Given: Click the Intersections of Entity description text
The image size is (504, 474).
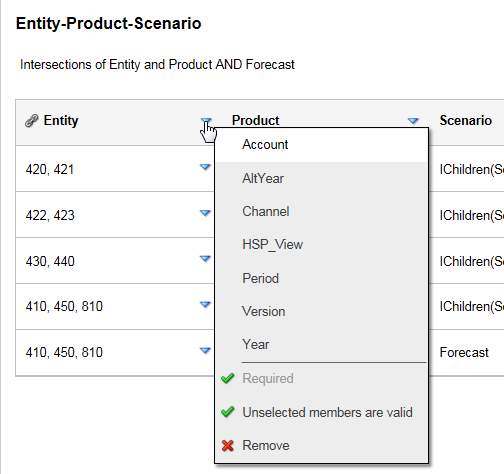Looking at the screenshot, I should tap(157, 64).
